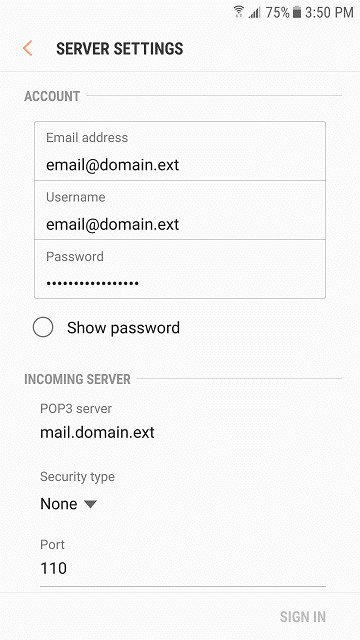Focus the Username field

pyautogui.click(x=180, y=210)
